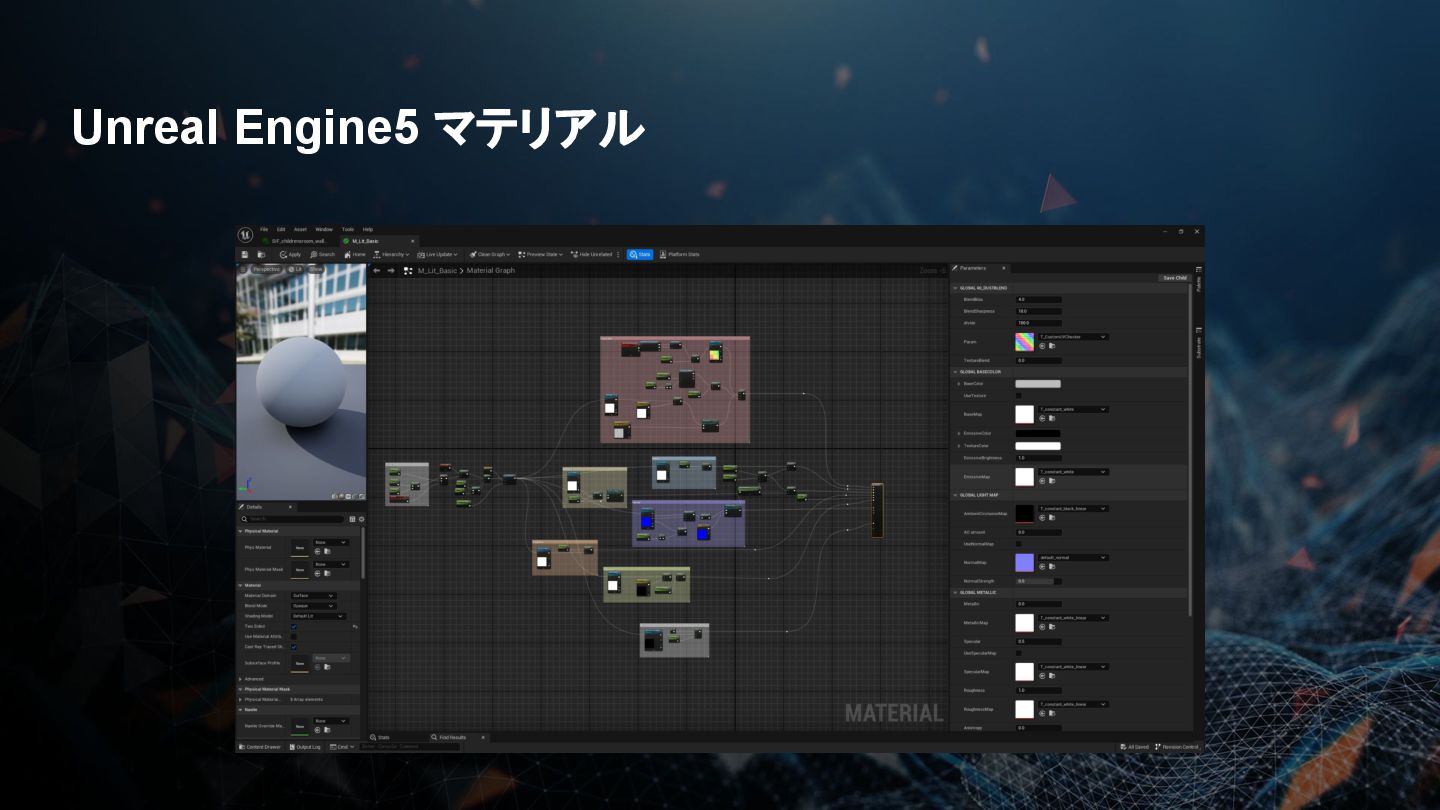1440x810 pixels.
Task: Click the Save Child button
Action: 1173,278
